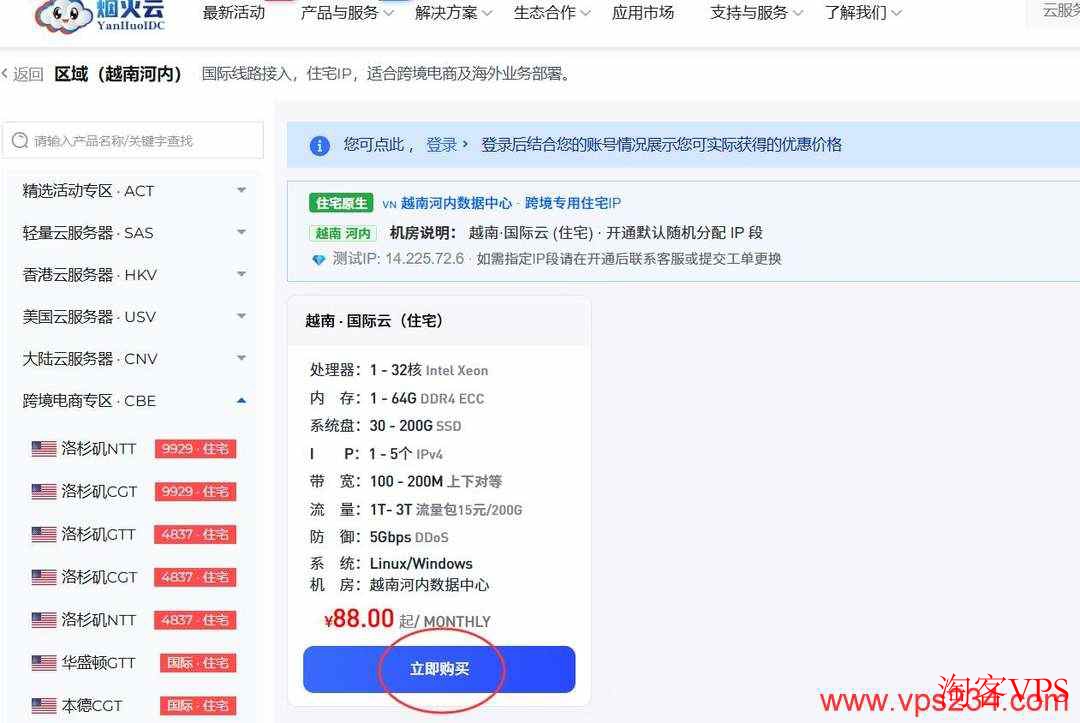Click the 4837·住宅 badge of 洛杉矶GTT
1080x723 pixels.
click(196, 534)
